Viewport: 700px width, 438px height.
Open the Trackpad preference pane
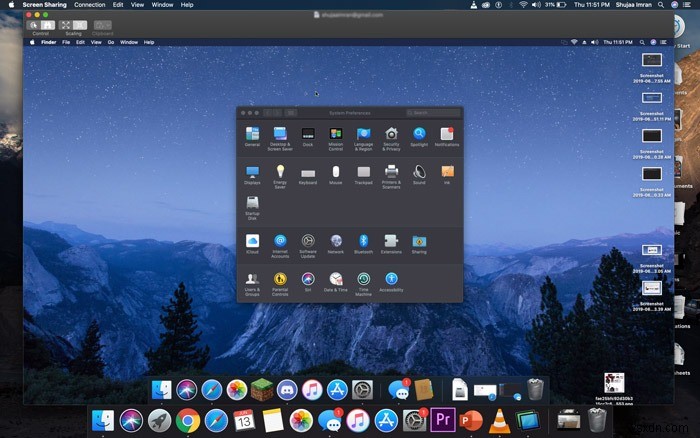[363, 175]
